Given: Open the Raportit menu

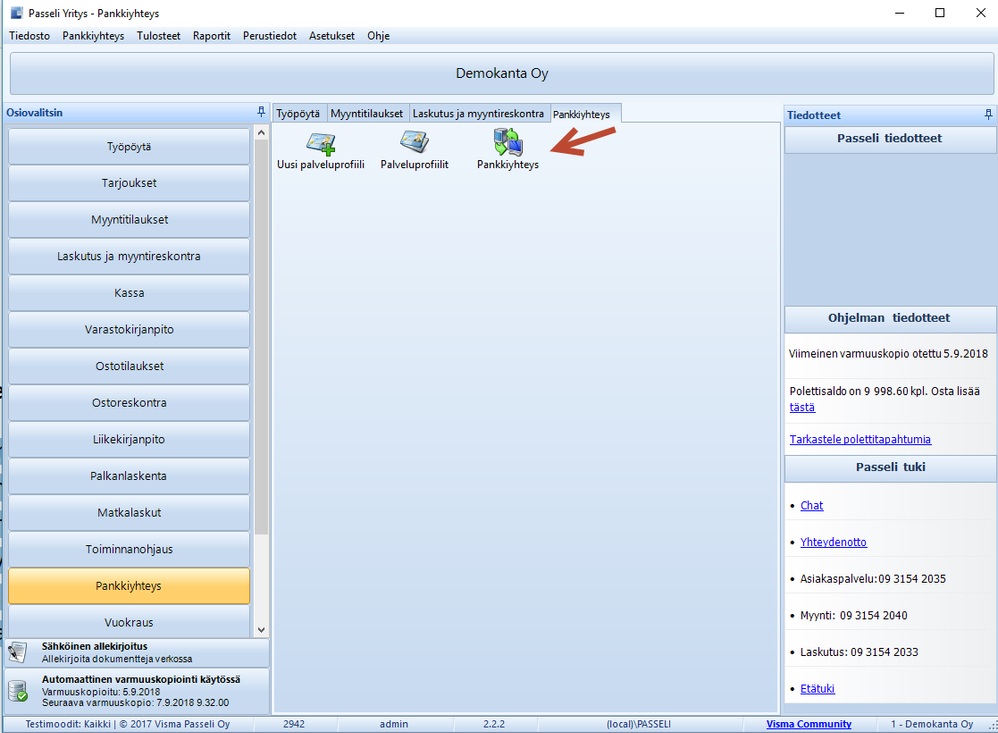Looking at the screenshot, I should 211,36.
